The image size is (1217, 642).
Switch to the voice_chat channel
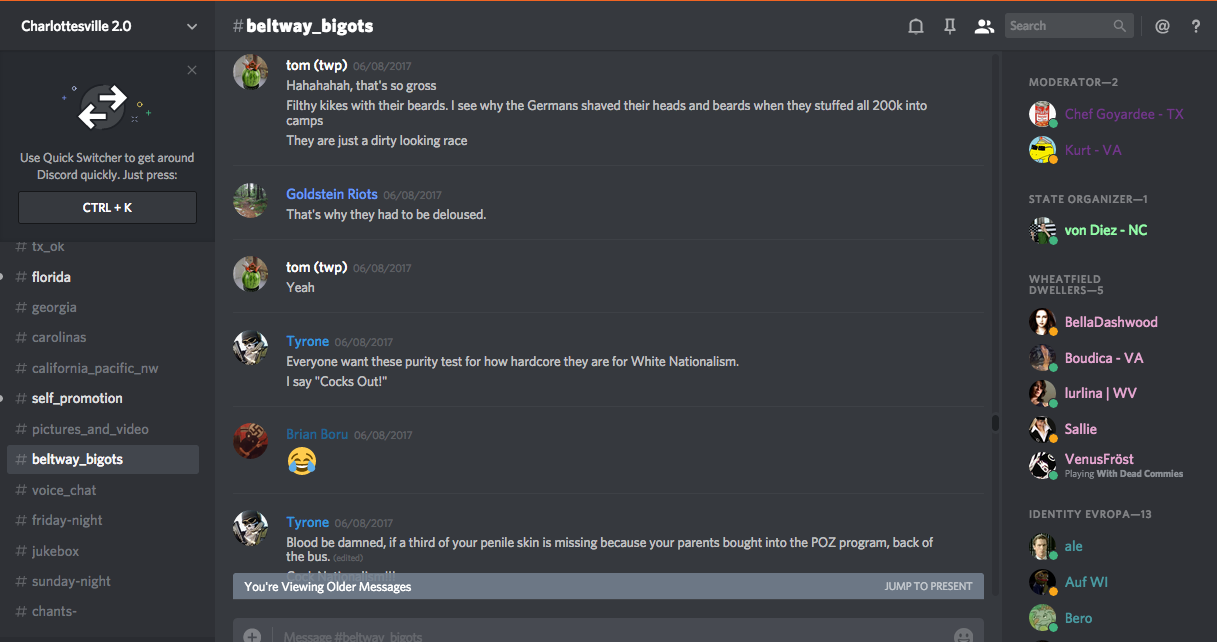click(65, 490)
